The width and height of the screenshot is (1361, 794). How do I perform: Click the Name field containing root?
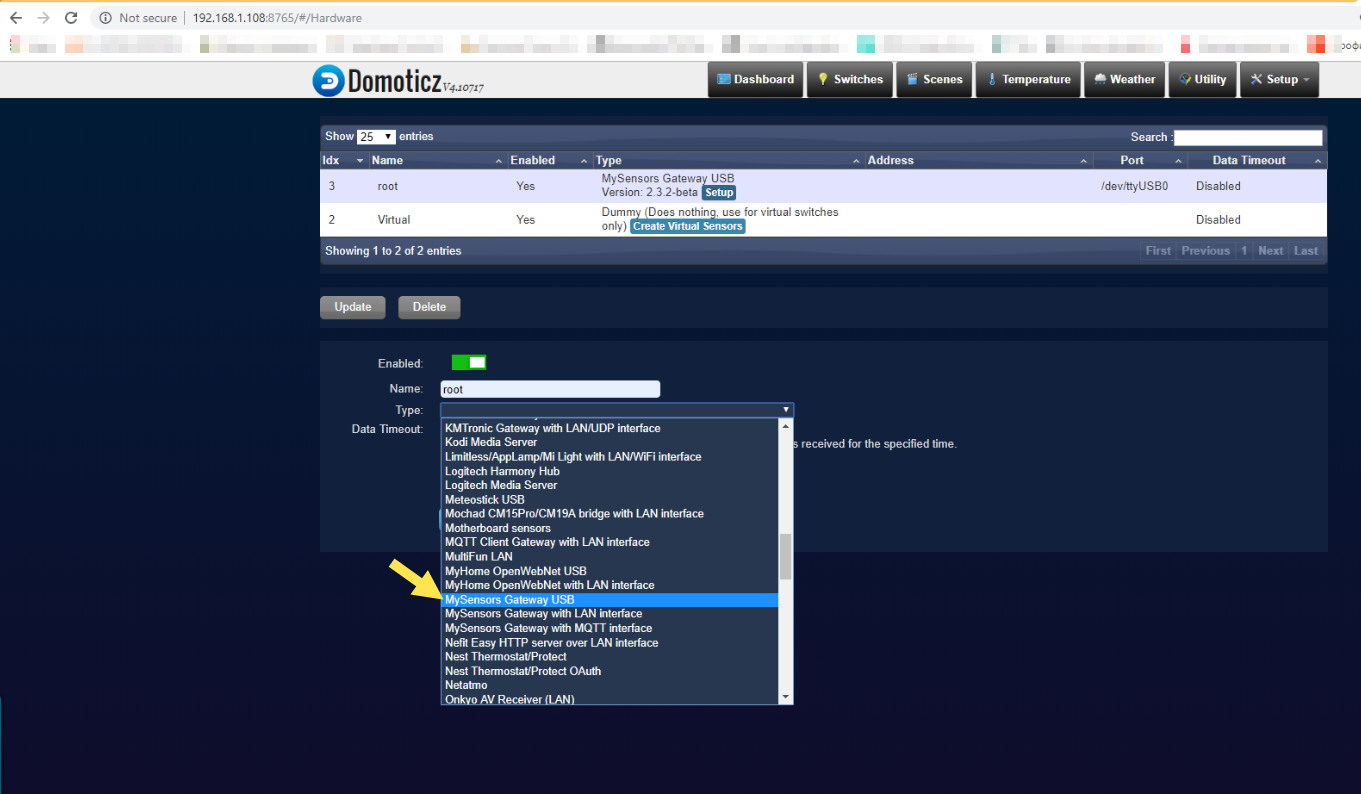click(x=550, y=389)
